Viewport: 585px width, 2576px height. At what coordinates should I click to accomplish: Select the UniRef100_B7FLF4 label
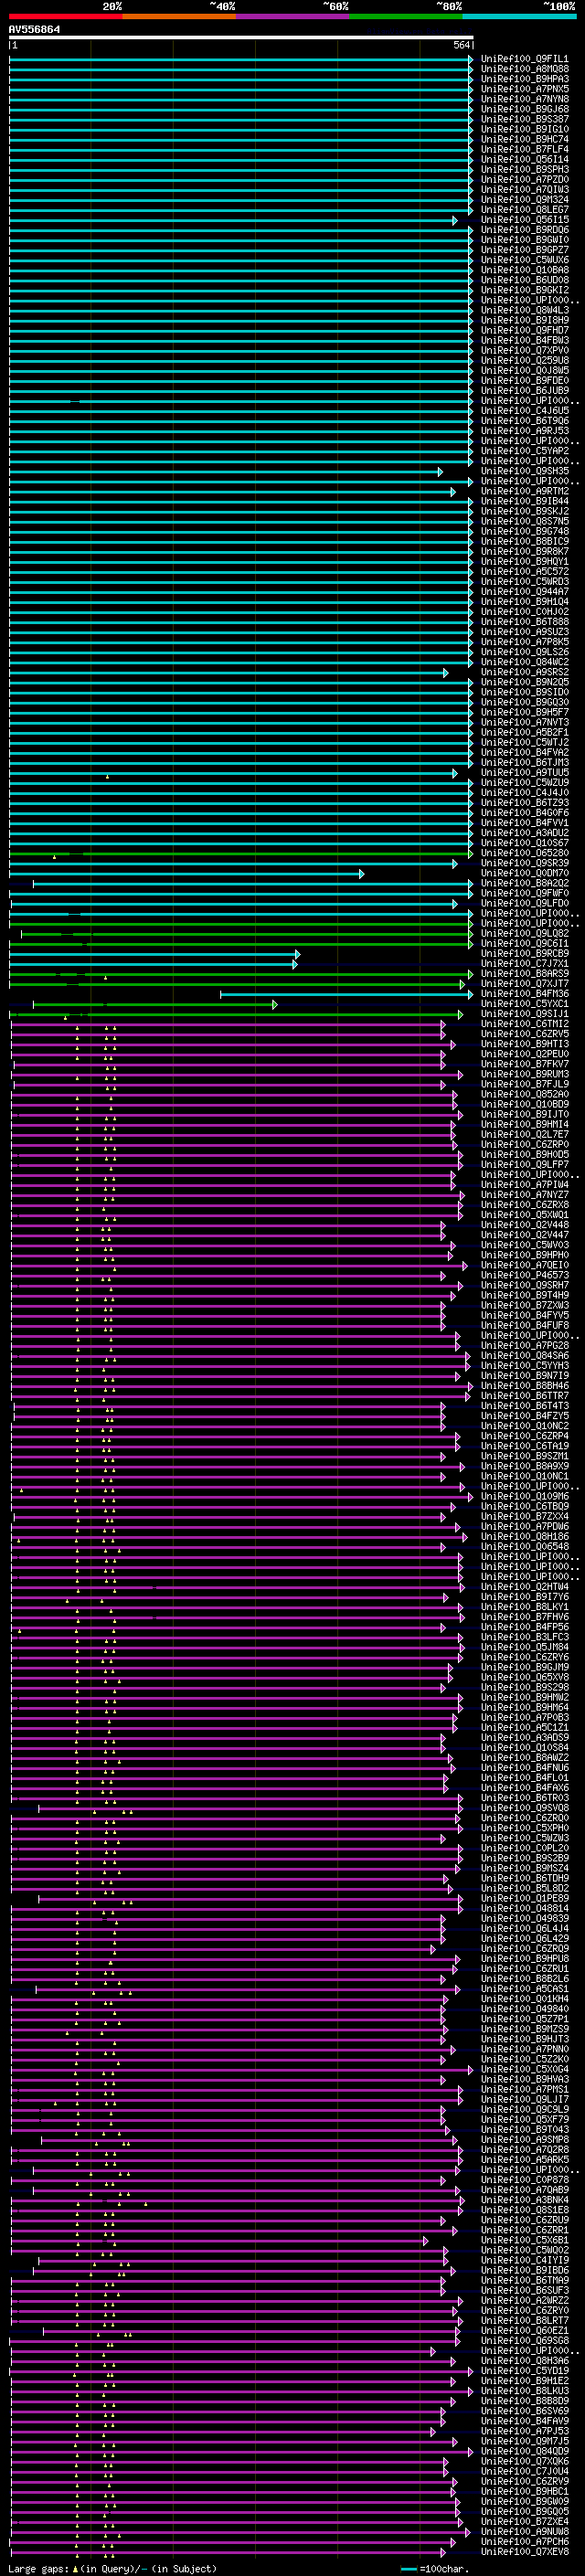(x=525, y=149)
